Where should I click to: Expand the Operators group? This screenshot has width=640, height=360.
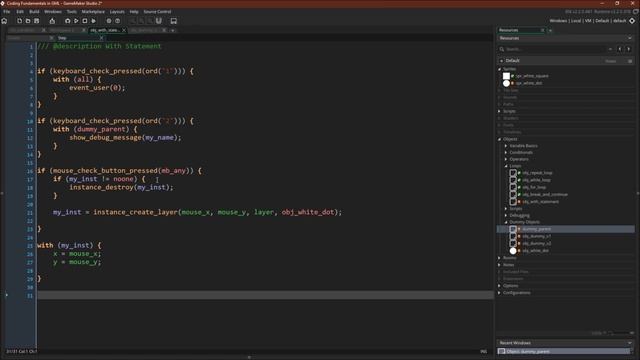pos(506,159)
